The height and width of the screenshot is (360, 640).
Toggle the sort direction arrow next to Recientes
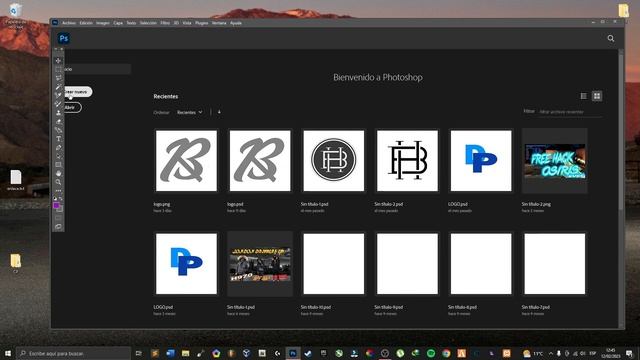(219, 112)
